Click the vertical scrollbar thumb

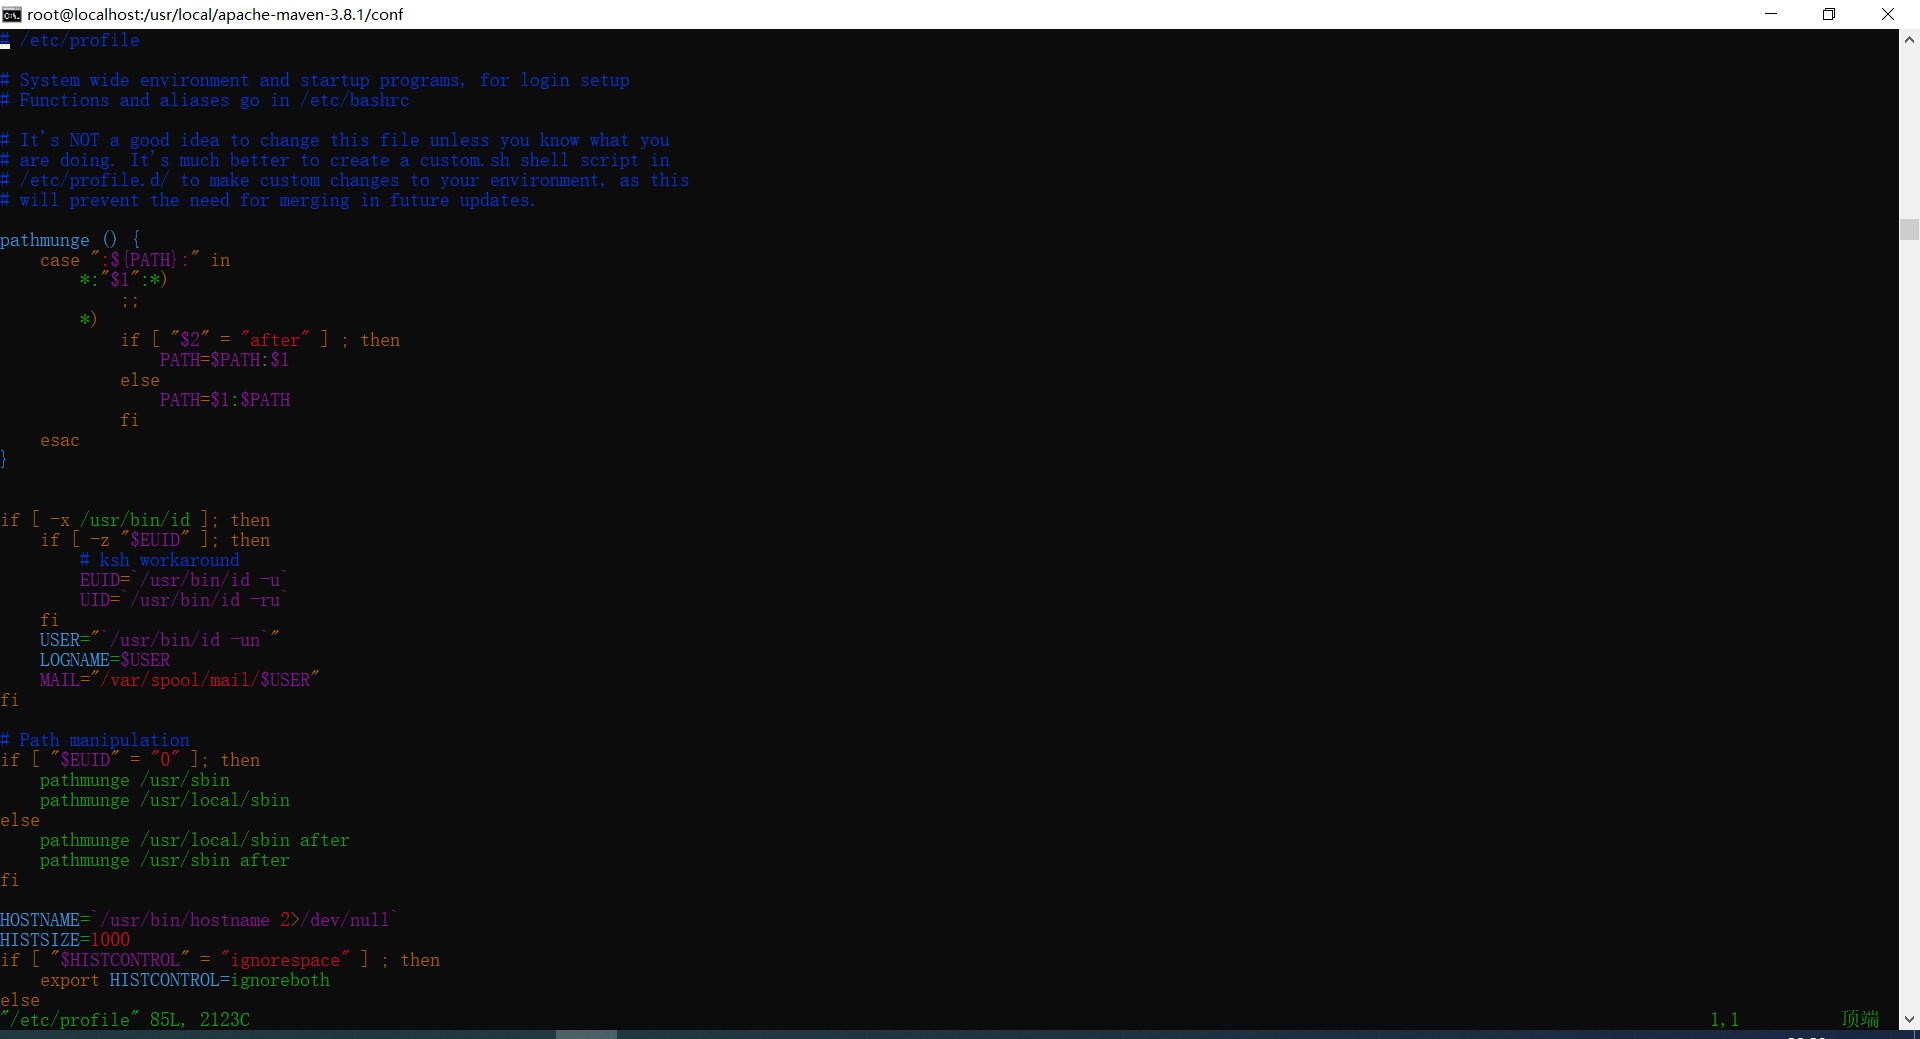(1909, 229)
